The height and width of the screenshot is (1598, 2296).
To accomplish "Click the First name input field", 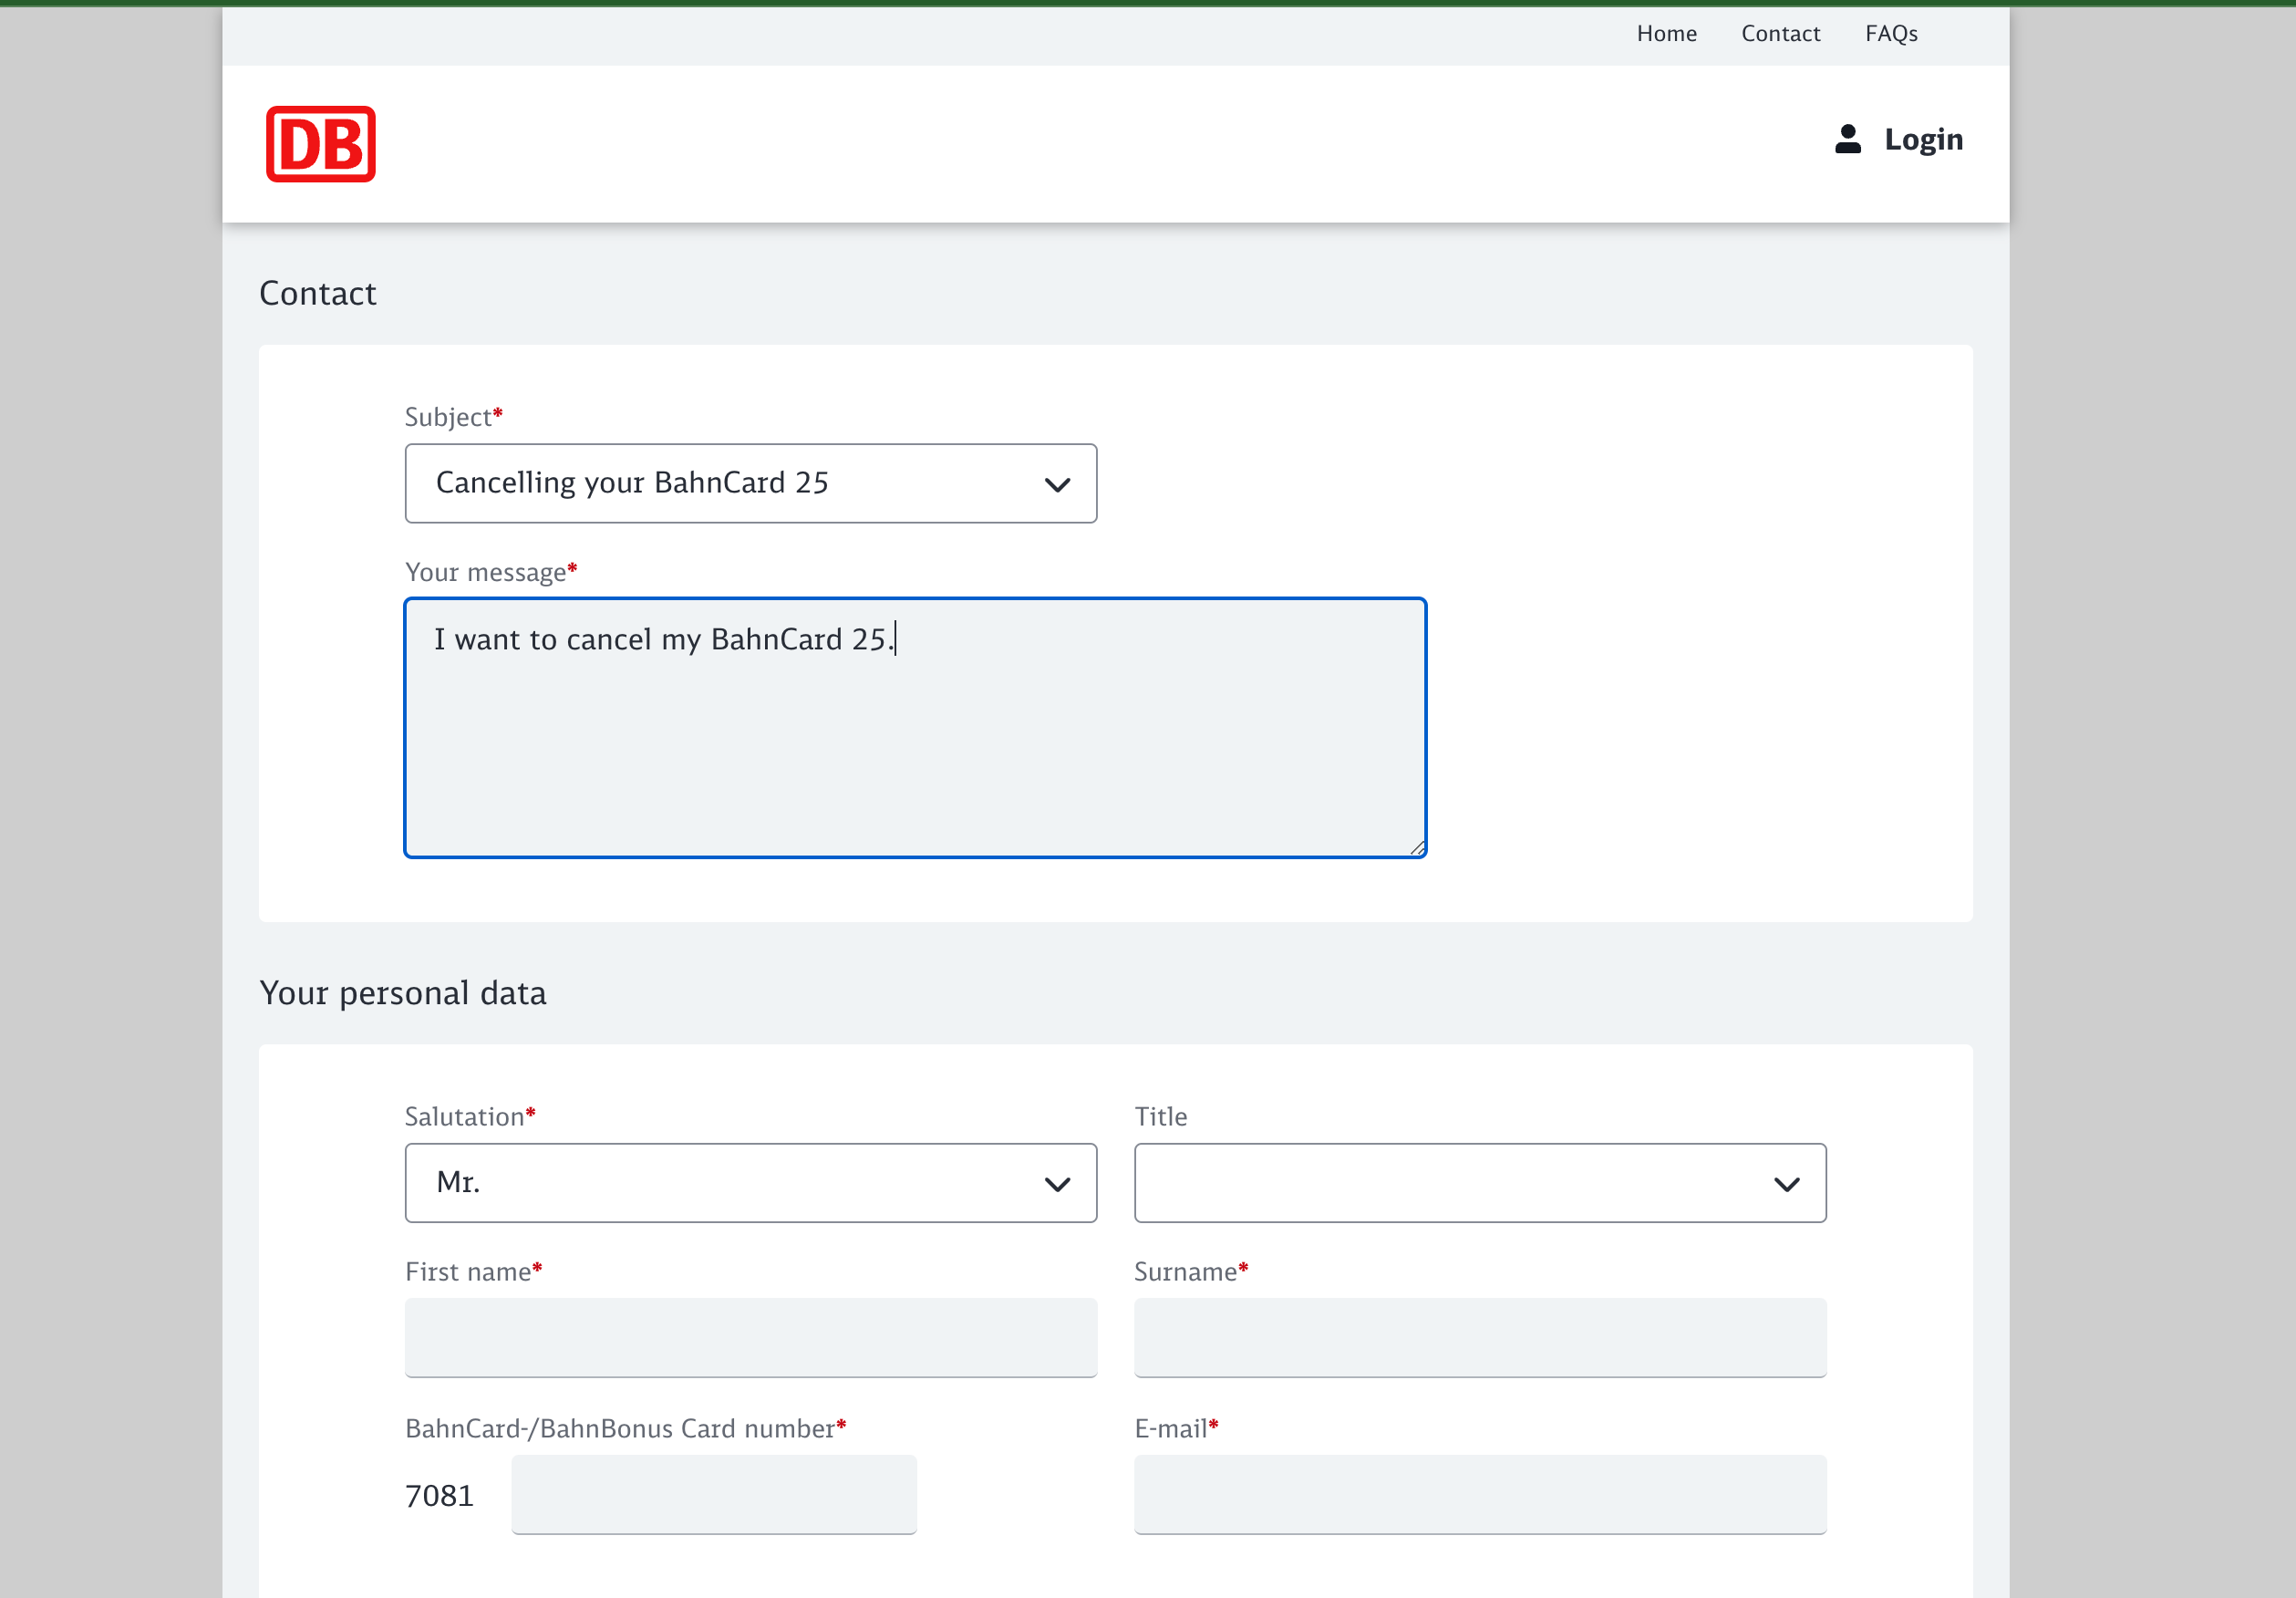I will (751, 1338).
